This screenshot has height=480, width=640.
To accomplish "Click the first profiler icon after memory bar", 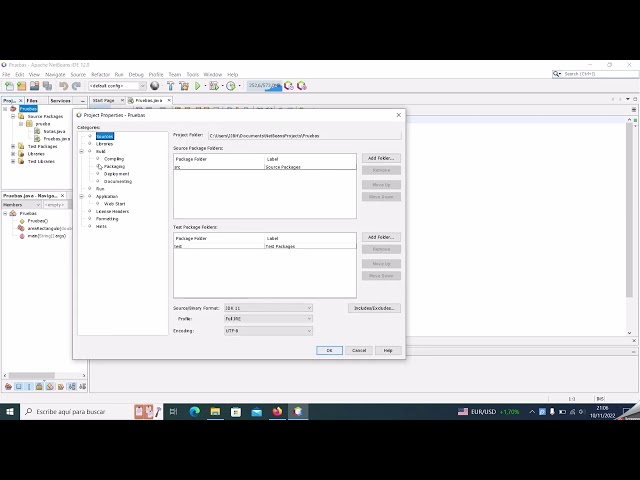I will click(289, 86).
